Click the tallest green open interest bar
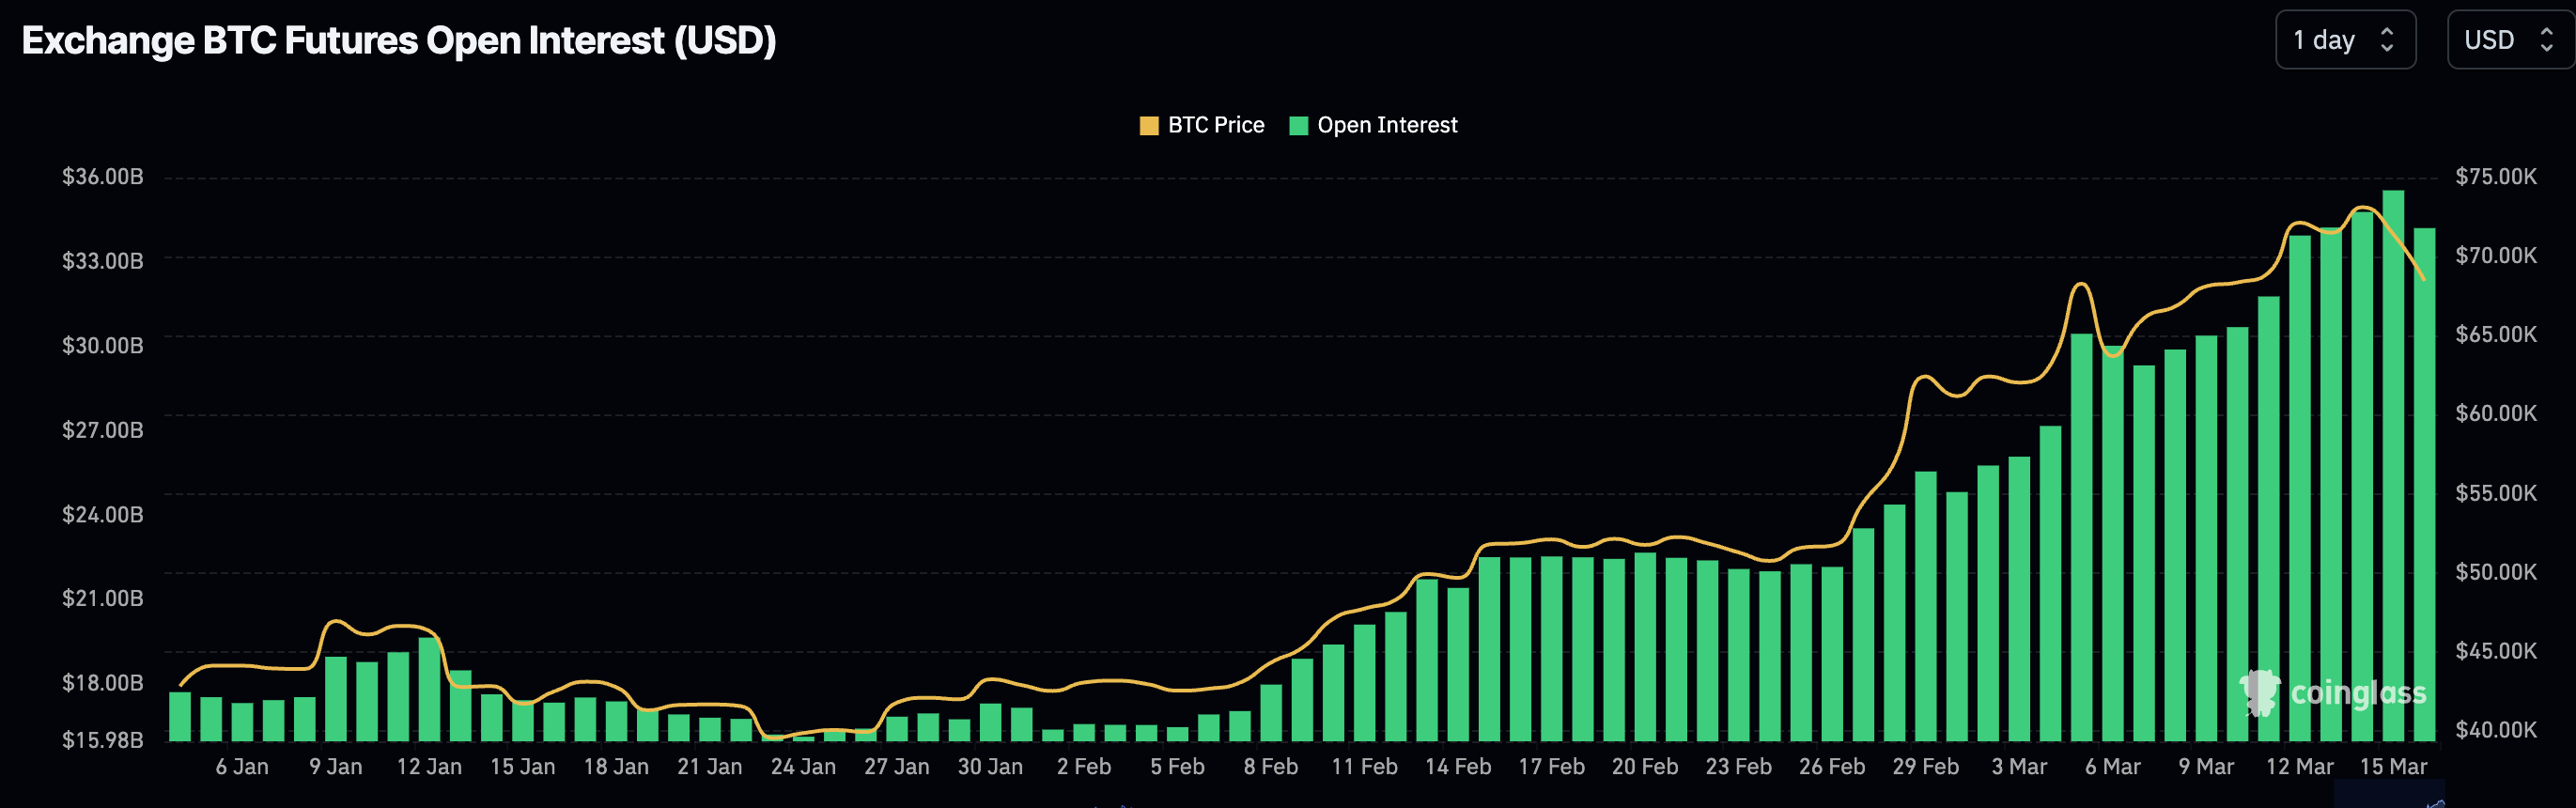 point(2393,465)
